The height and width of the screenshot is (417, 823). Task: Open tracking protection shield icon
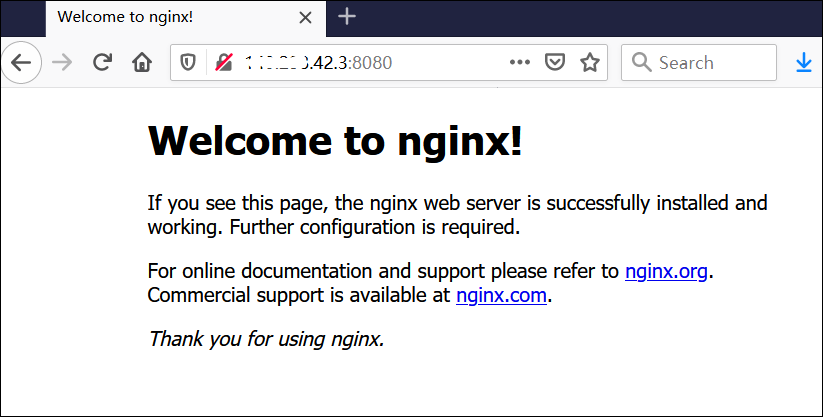[x=188, y=62]
